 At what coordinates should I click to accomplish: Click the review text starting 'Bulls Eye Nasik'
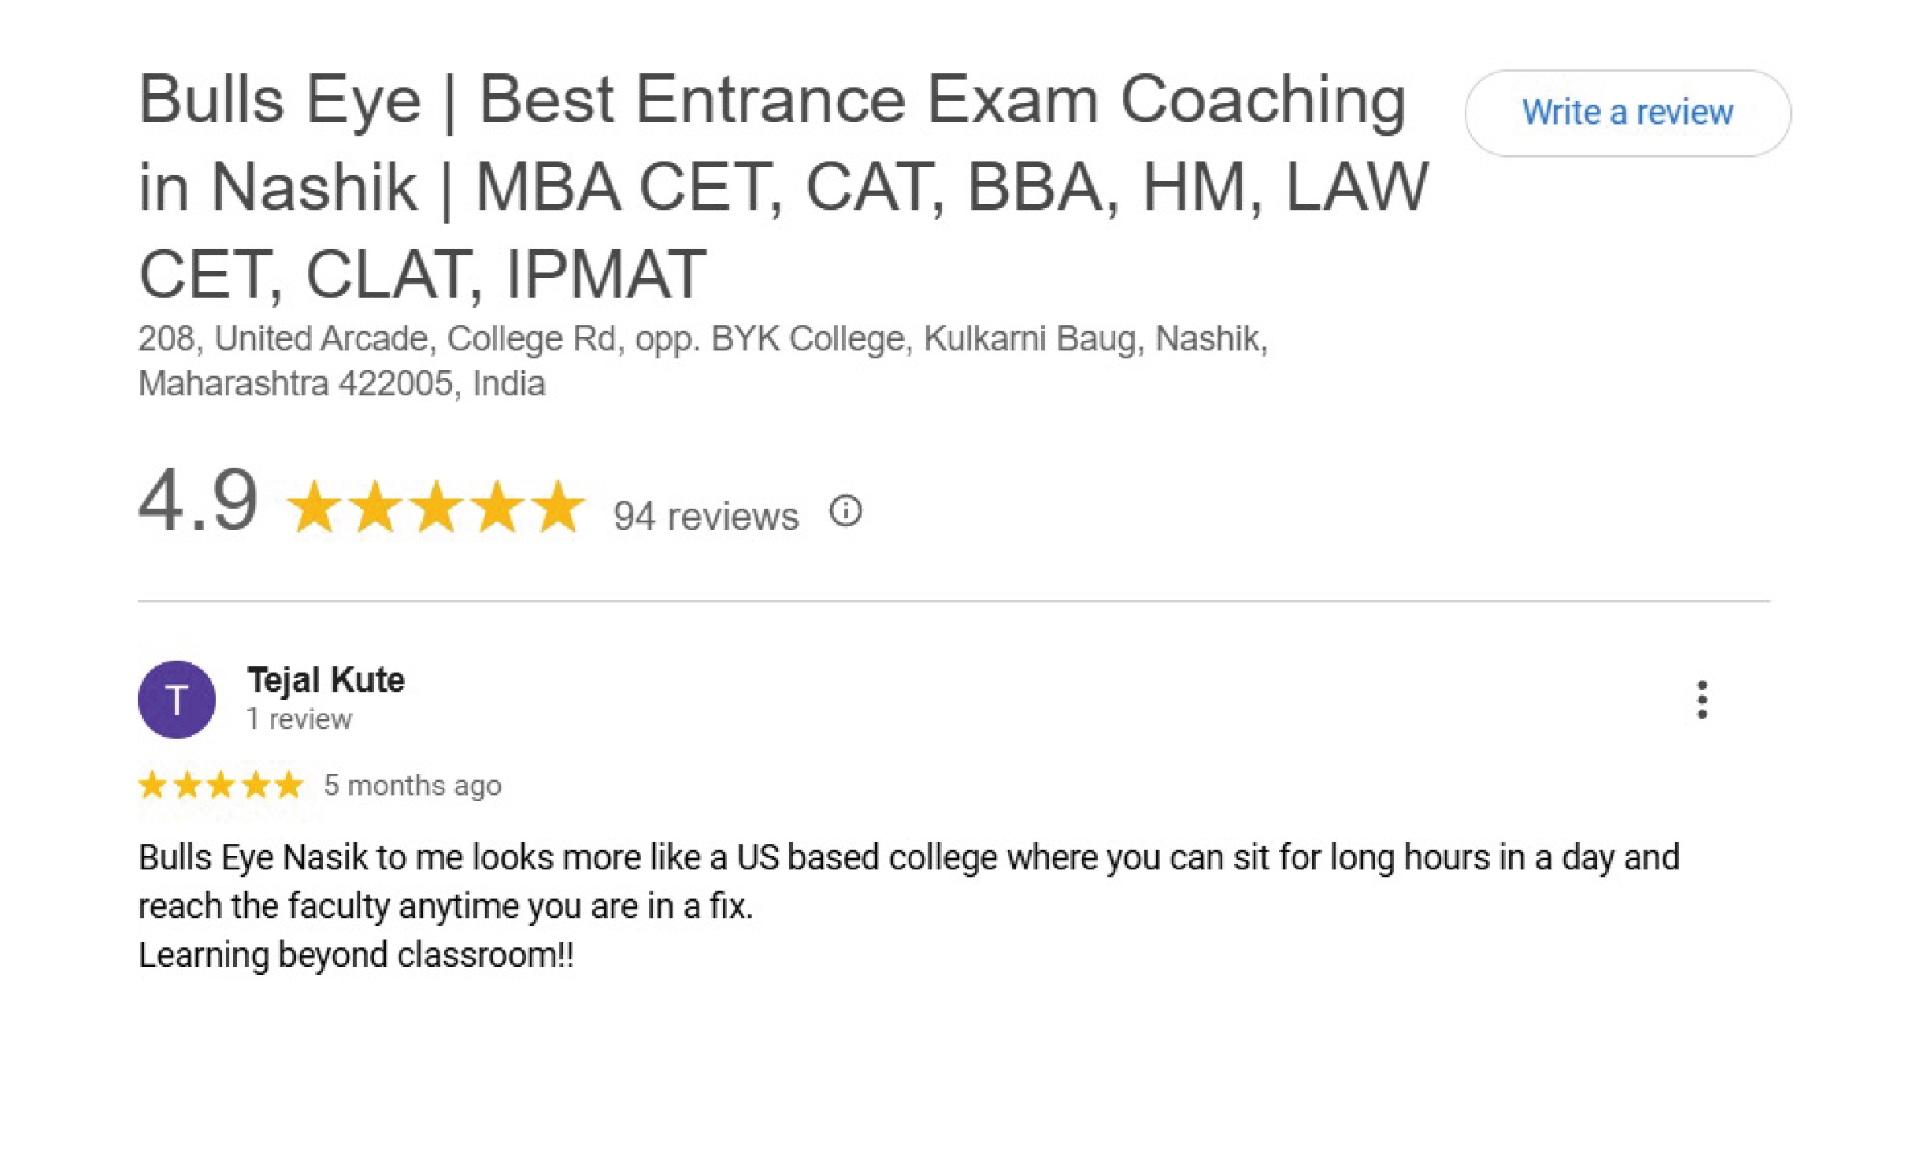pyautogui.click(x=909, y=882)
